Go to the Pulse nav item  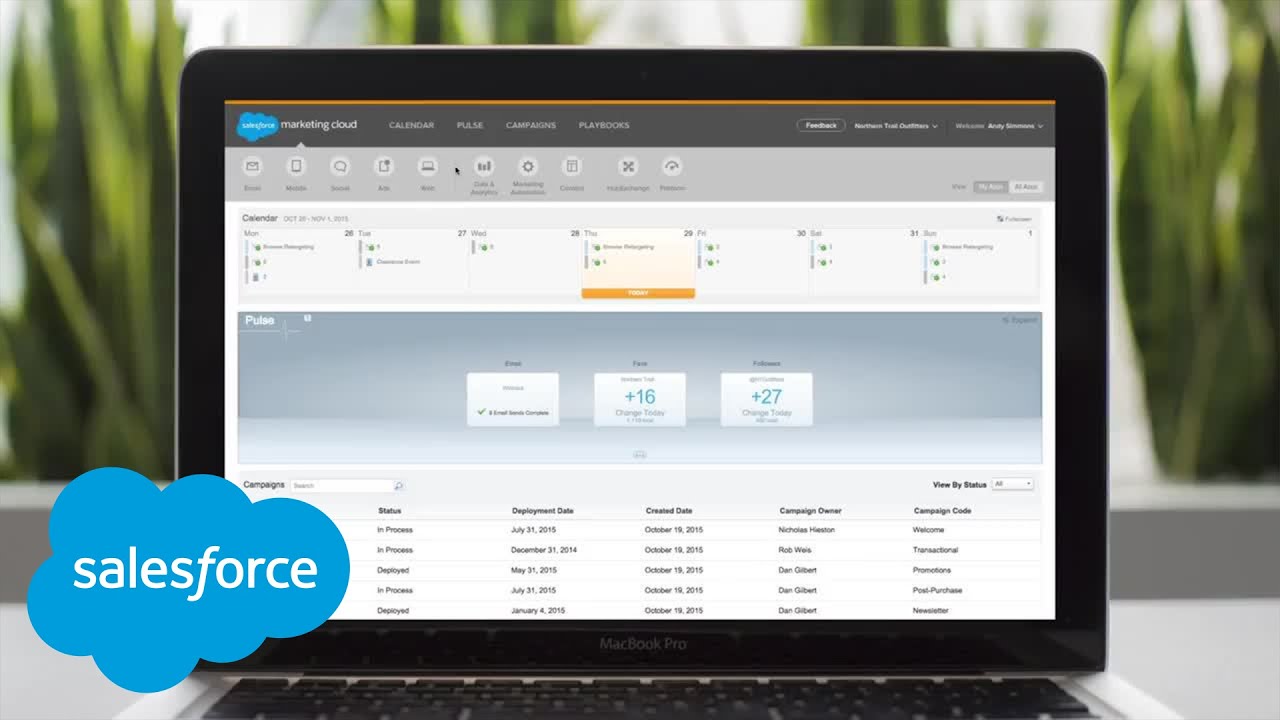470,125
